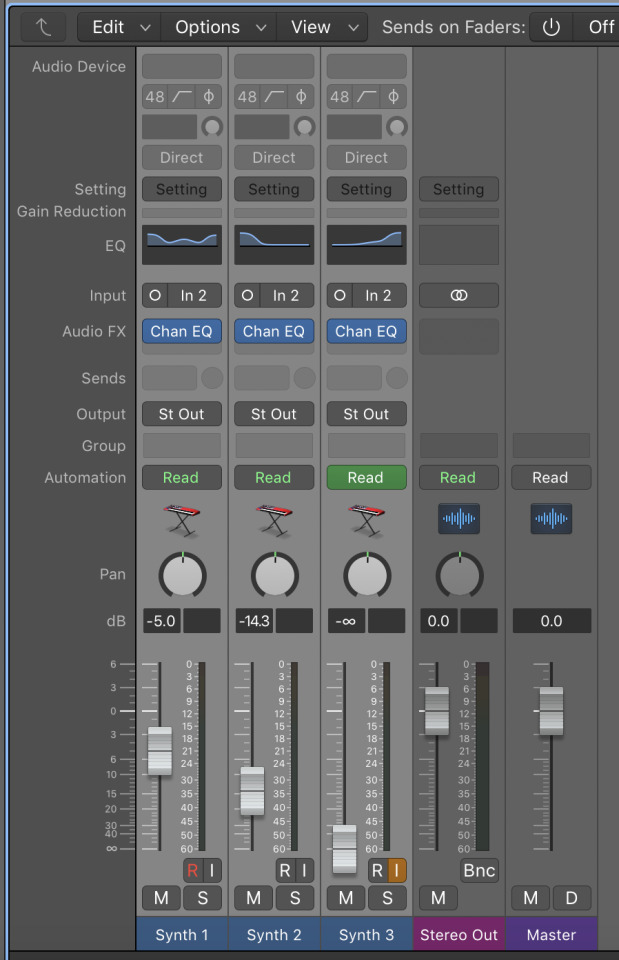
Task: Click the Synth 1 volume fader
Action: 160,751
